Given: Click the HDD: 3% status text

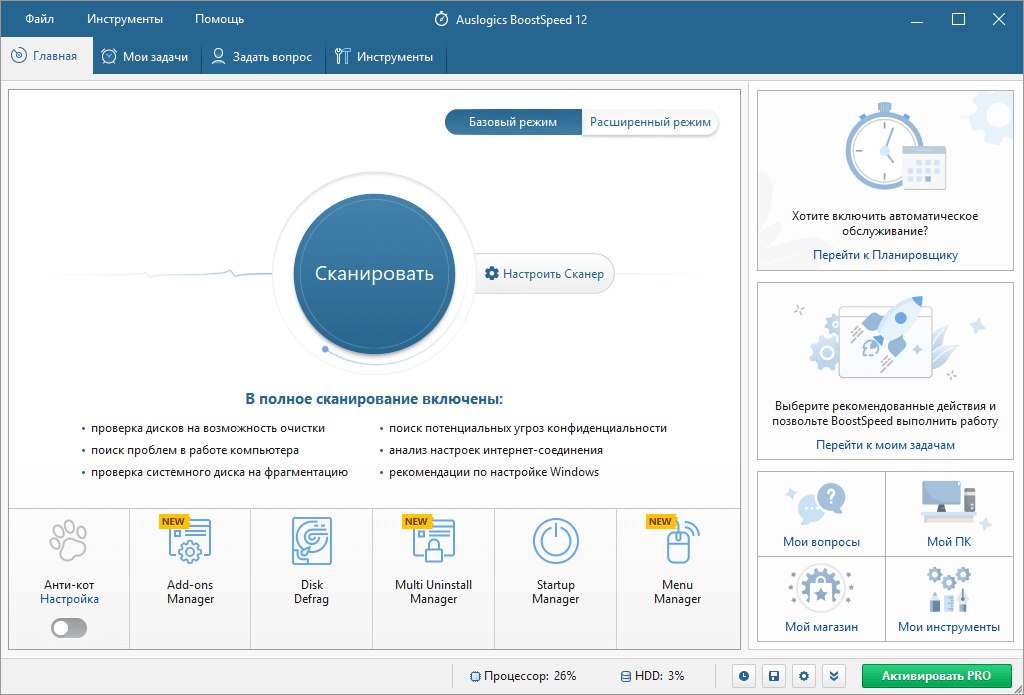Looking at the screenshot, I should [660, 676].
